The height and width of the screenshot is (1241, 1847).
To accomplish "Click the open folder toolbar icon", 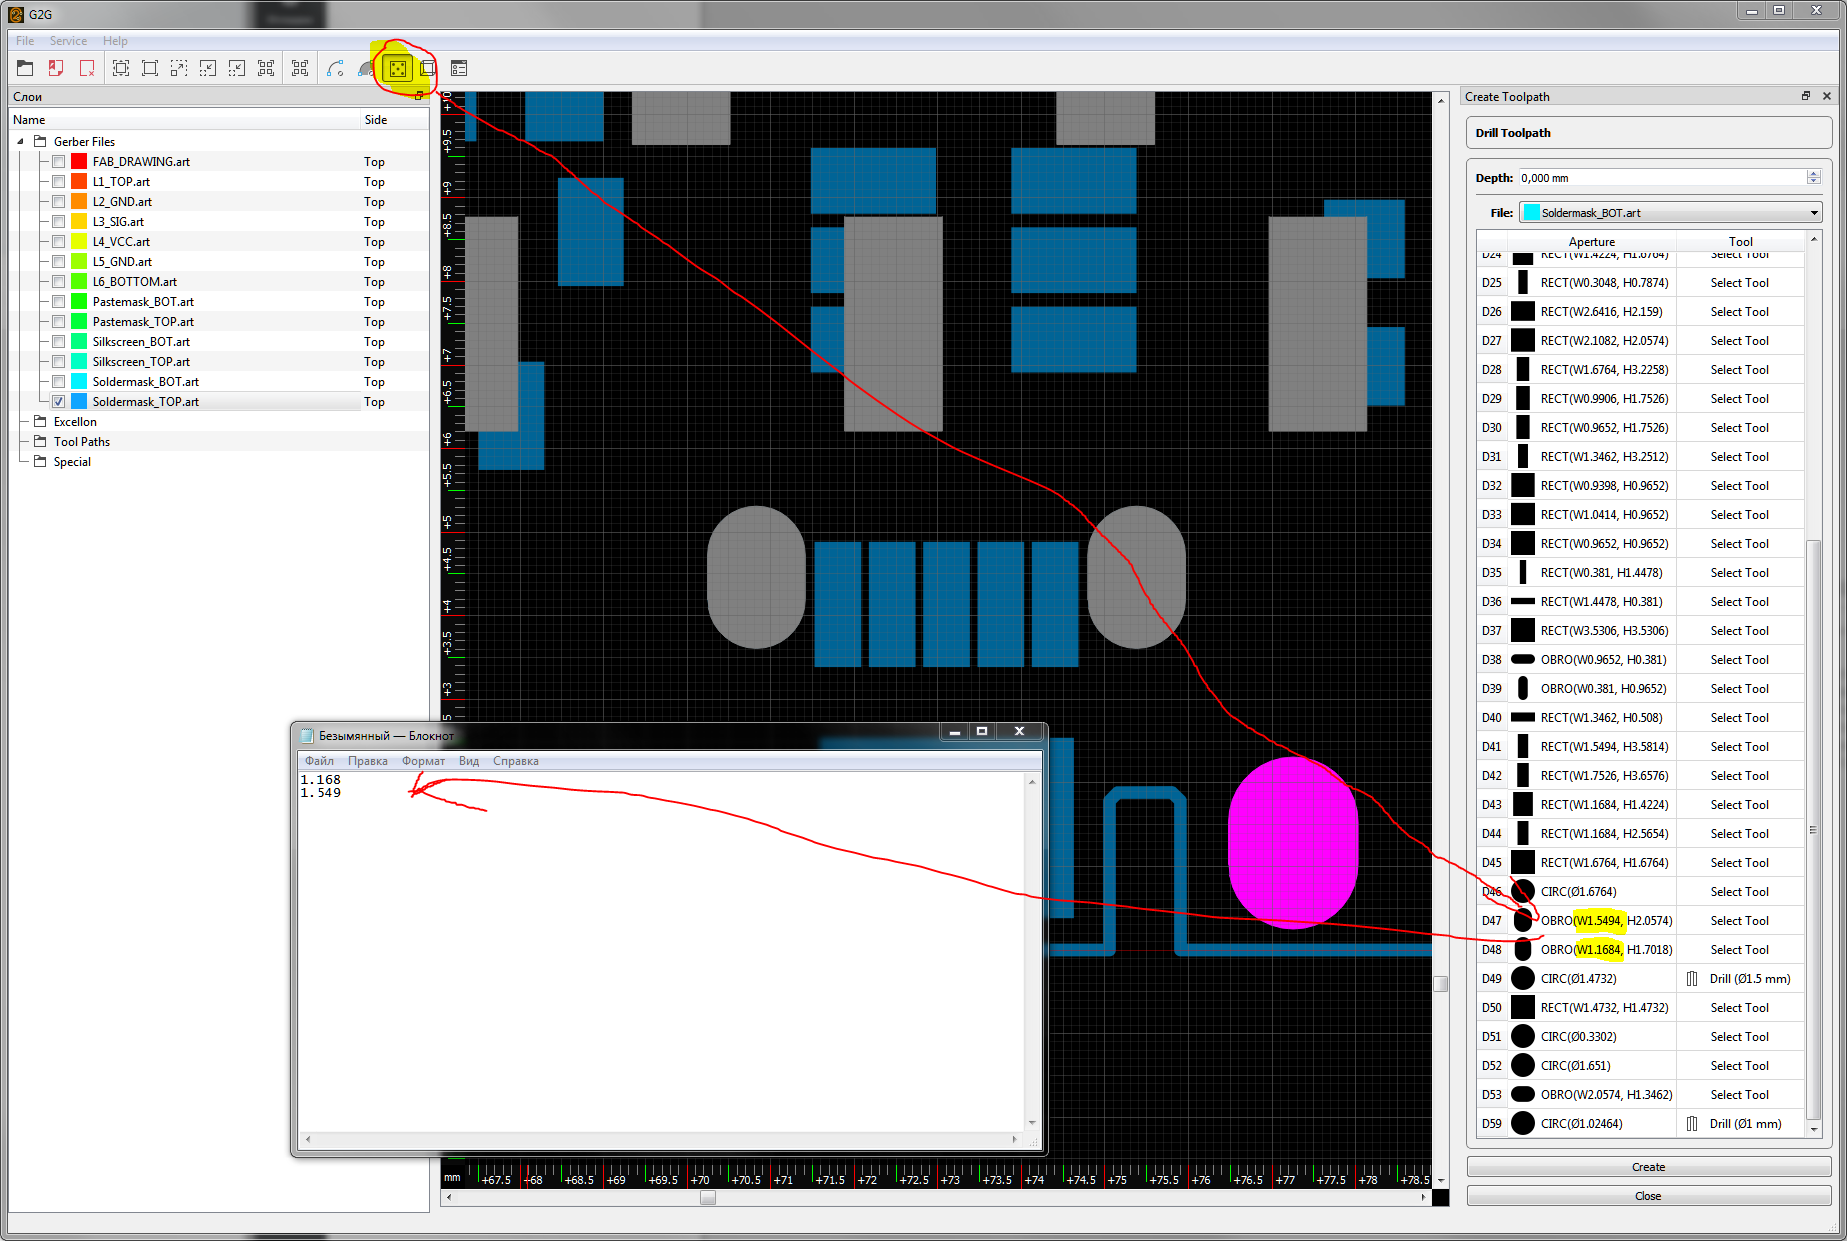I will (x=26, y=68).
